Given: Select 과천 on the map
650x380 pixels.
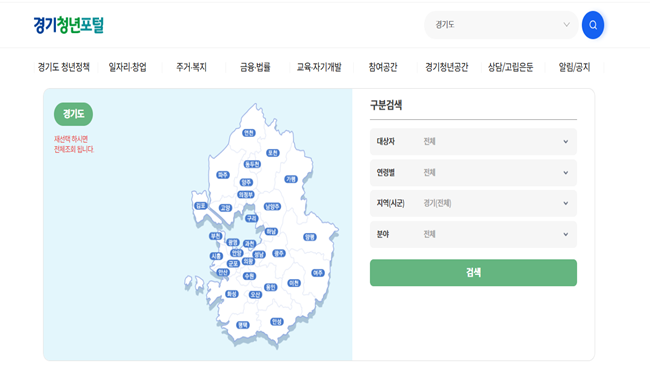Looking at the screenshot, I should (250, 244).
